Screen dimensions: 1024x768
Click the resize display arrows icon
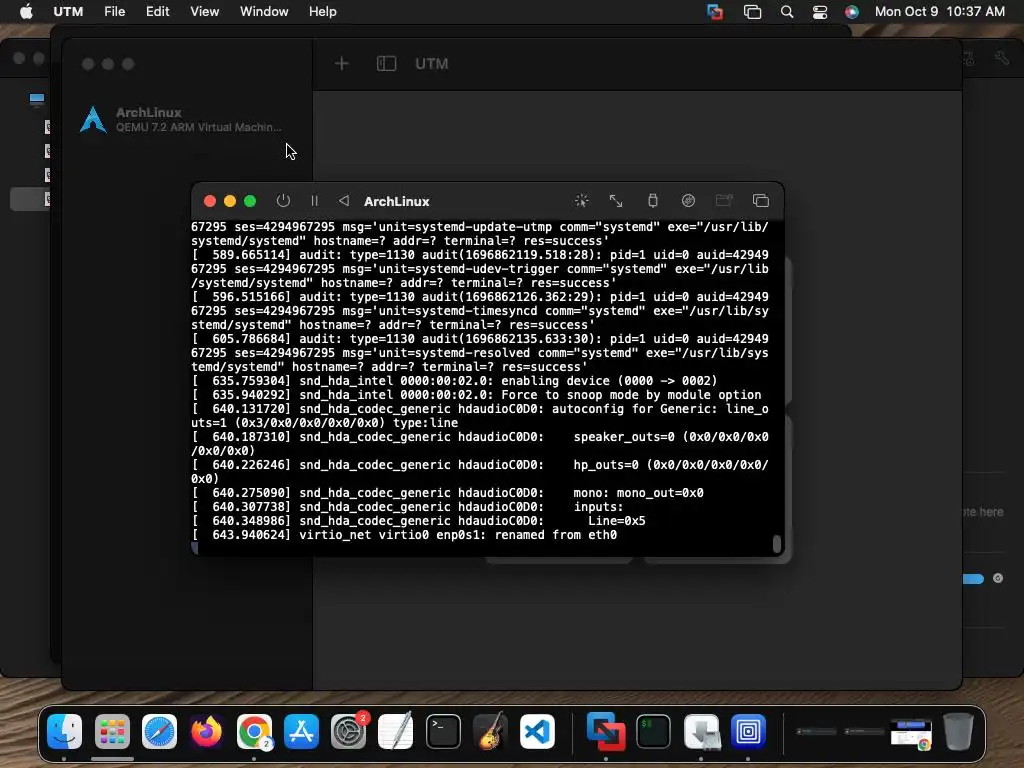(616, 200)
